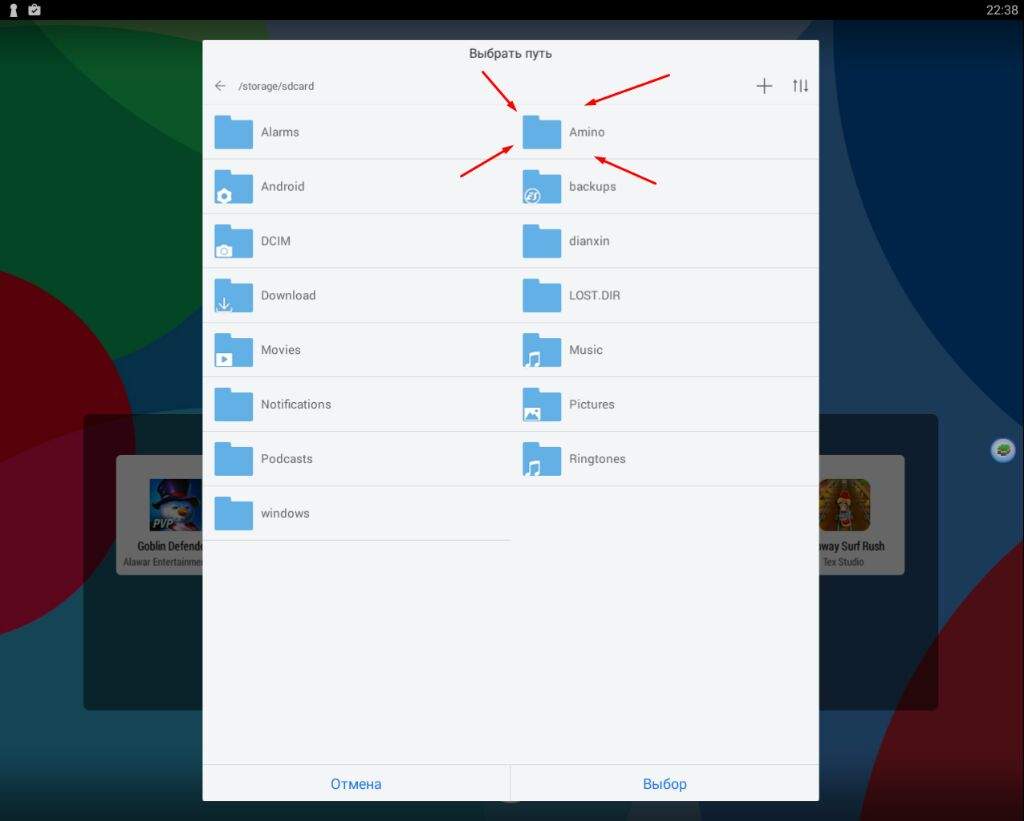Select the 'Alarms' folder name

click(280, 132)
